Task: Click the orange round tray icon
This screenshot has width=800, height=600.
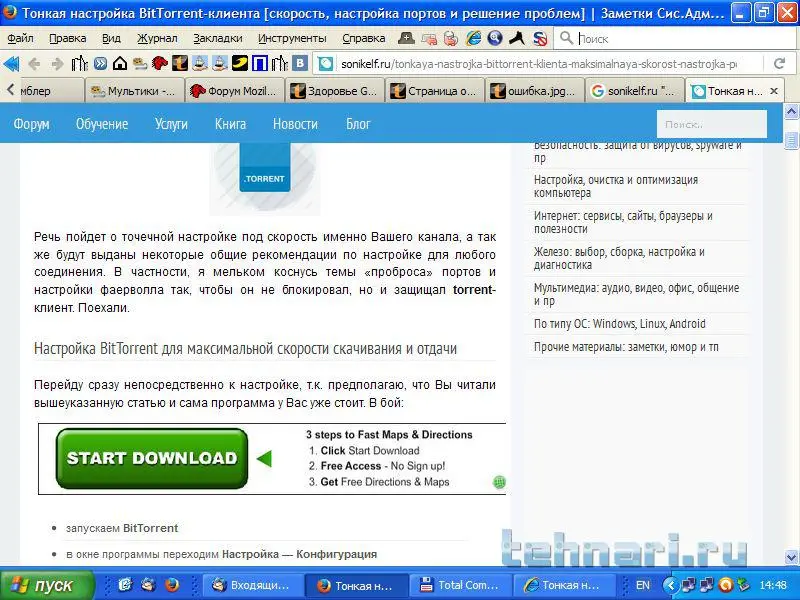Action: [x=726, y=585]
